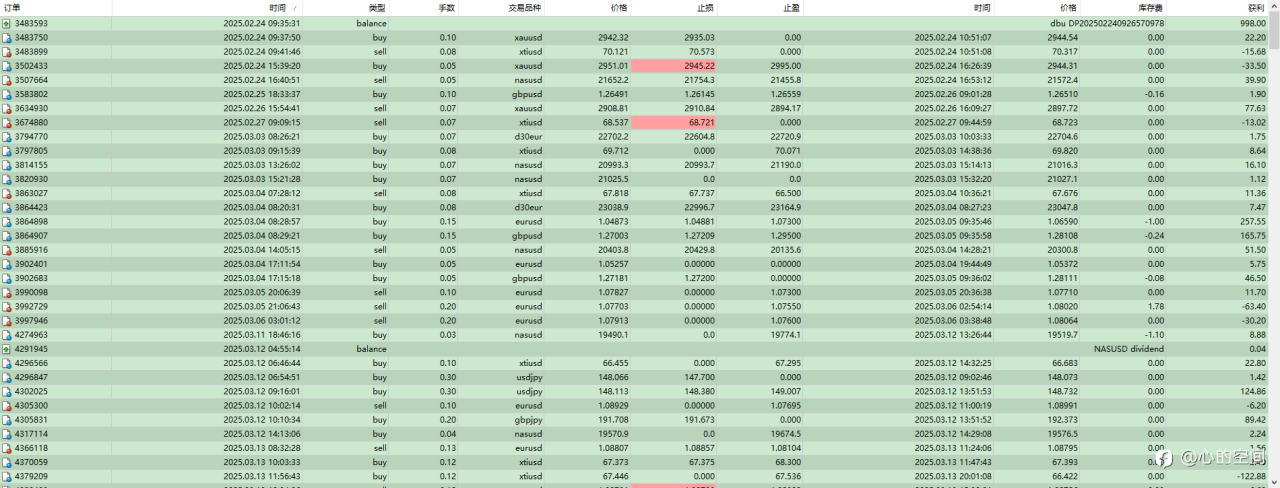Click order number 4305831

pos(31,420)
